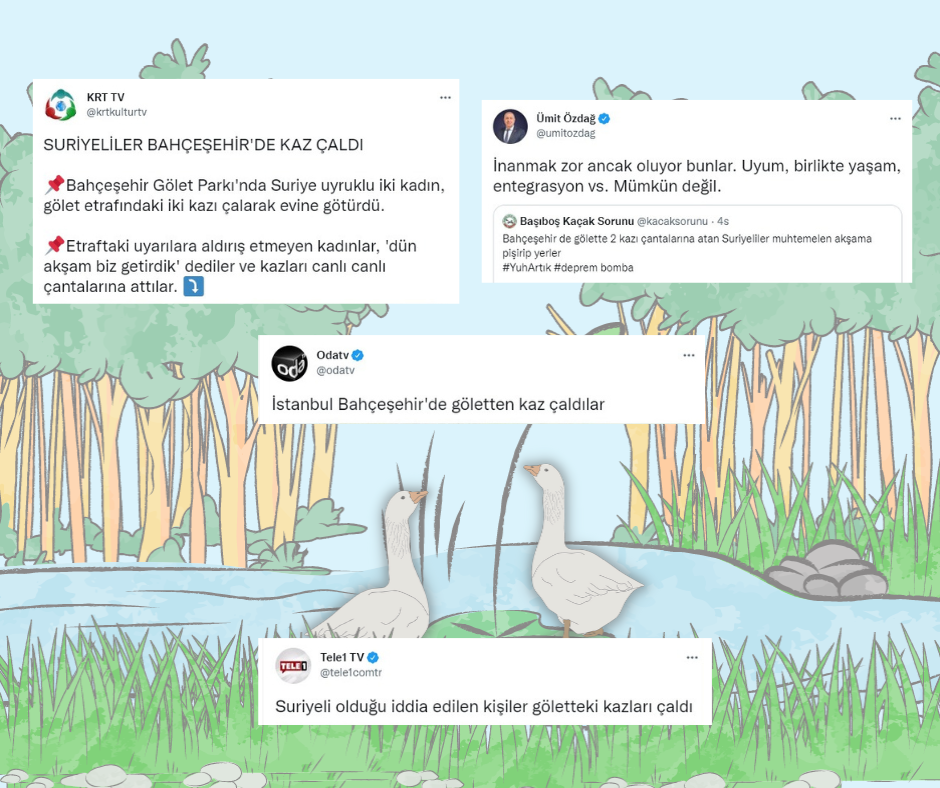Click Tele1 TV verified badge

(x=373, y=657)
